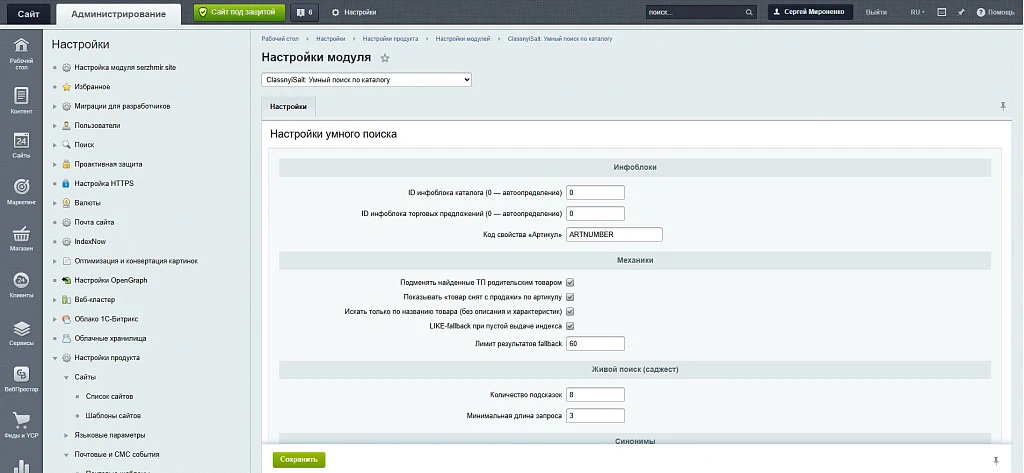Open the Контент sidebar section
The width and height of the screenshot is (1024, 473).
[22, 101]
